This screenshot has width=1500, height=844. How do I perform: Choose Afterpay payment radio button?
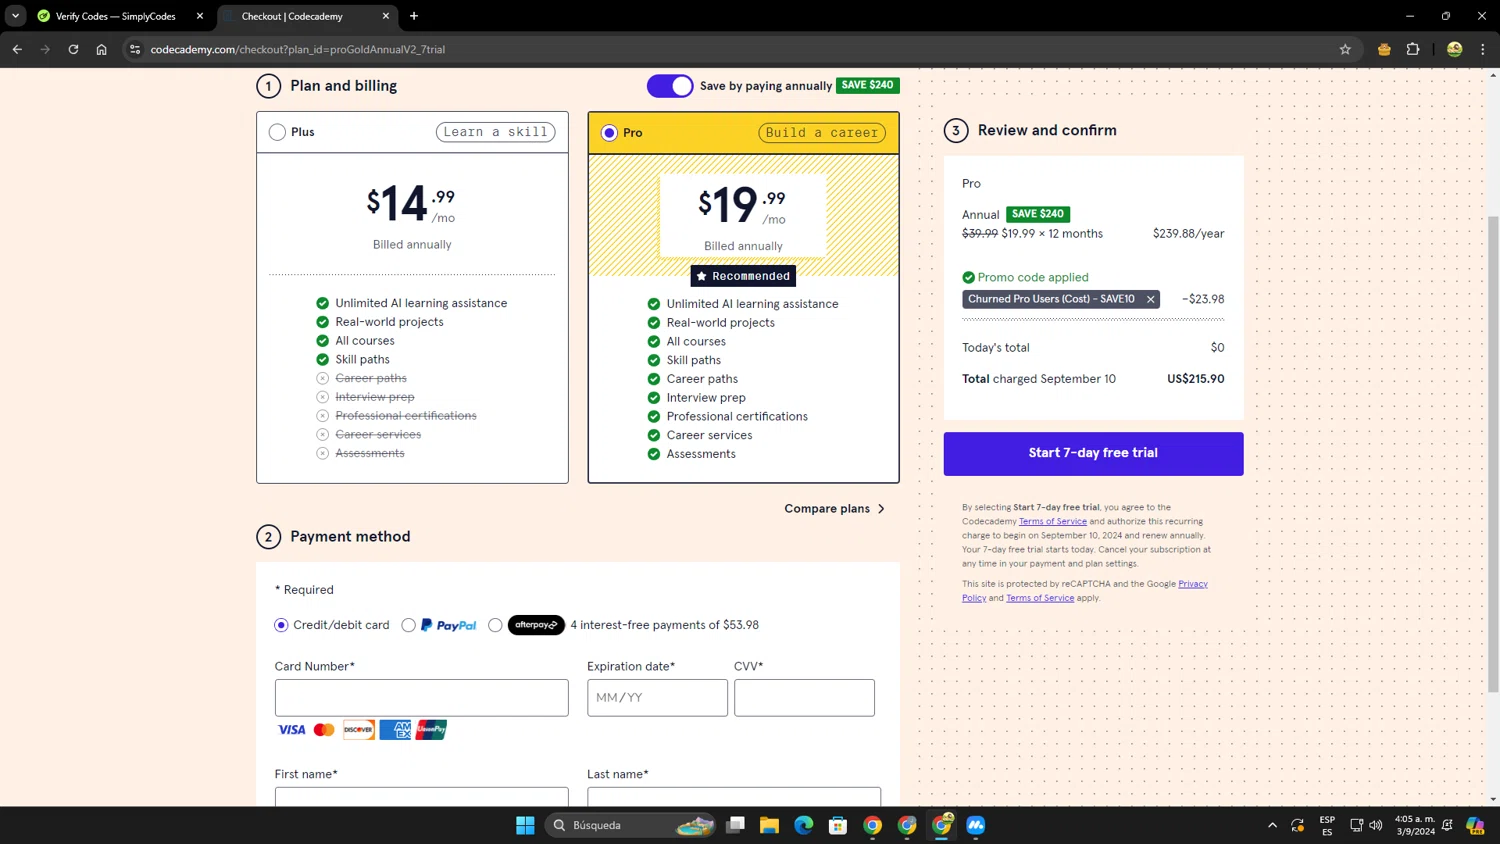[495, 625]
